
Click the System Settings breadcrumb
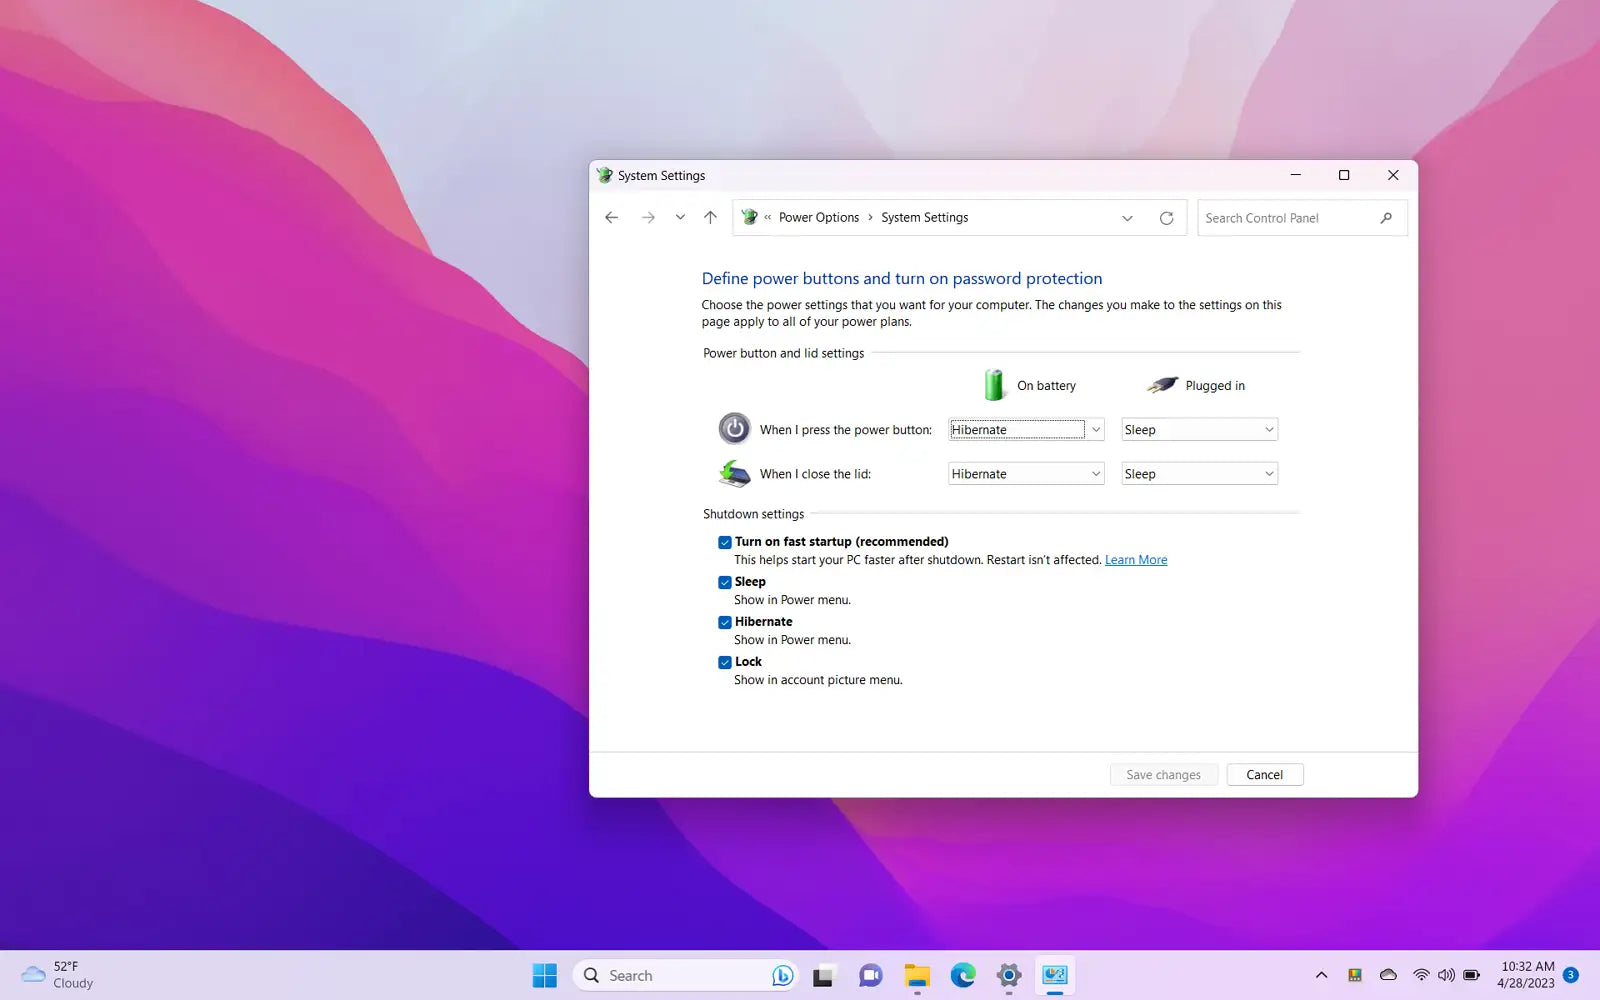click(x=924, y=217)
